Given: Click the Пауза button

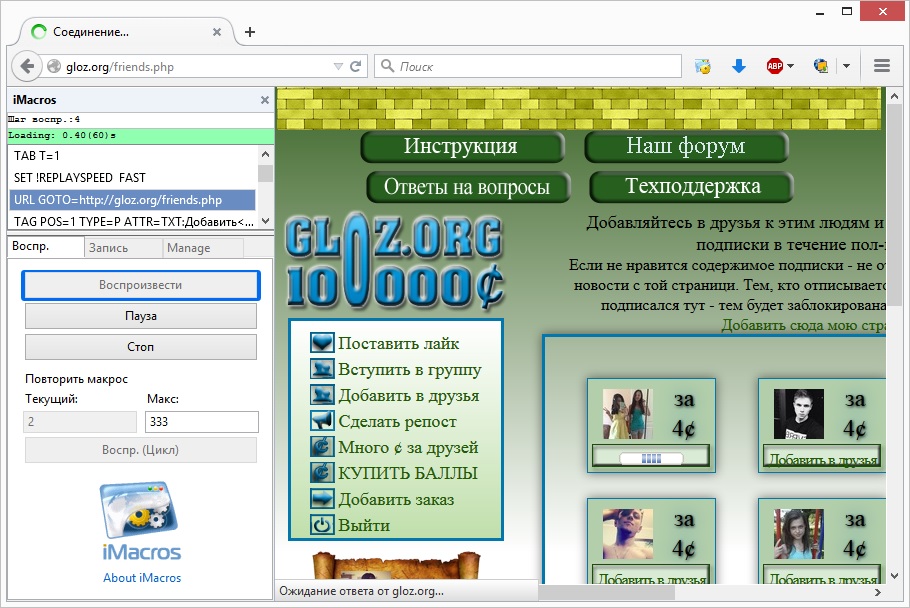Looking at the screenshot, I should point(140,316).
